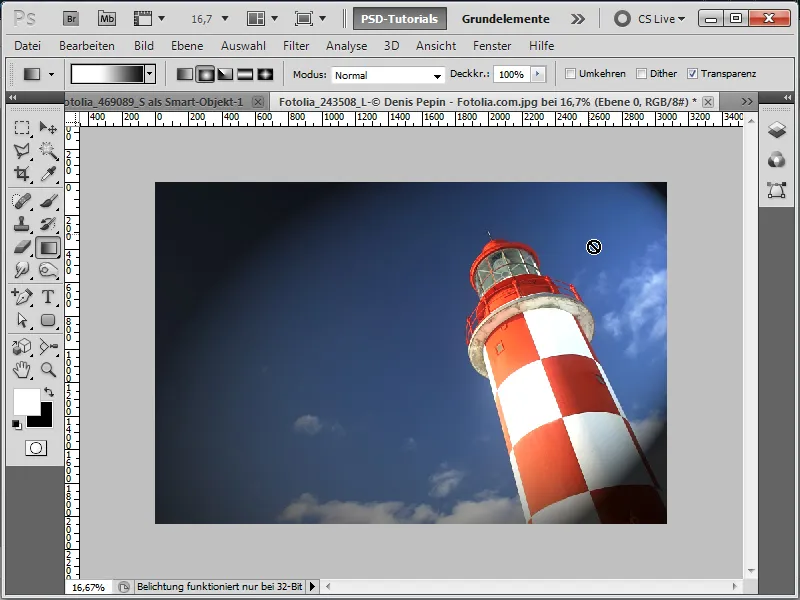Choose radial gradient style
The width and height of the screenshot is (800, 600).
[205, 74]
